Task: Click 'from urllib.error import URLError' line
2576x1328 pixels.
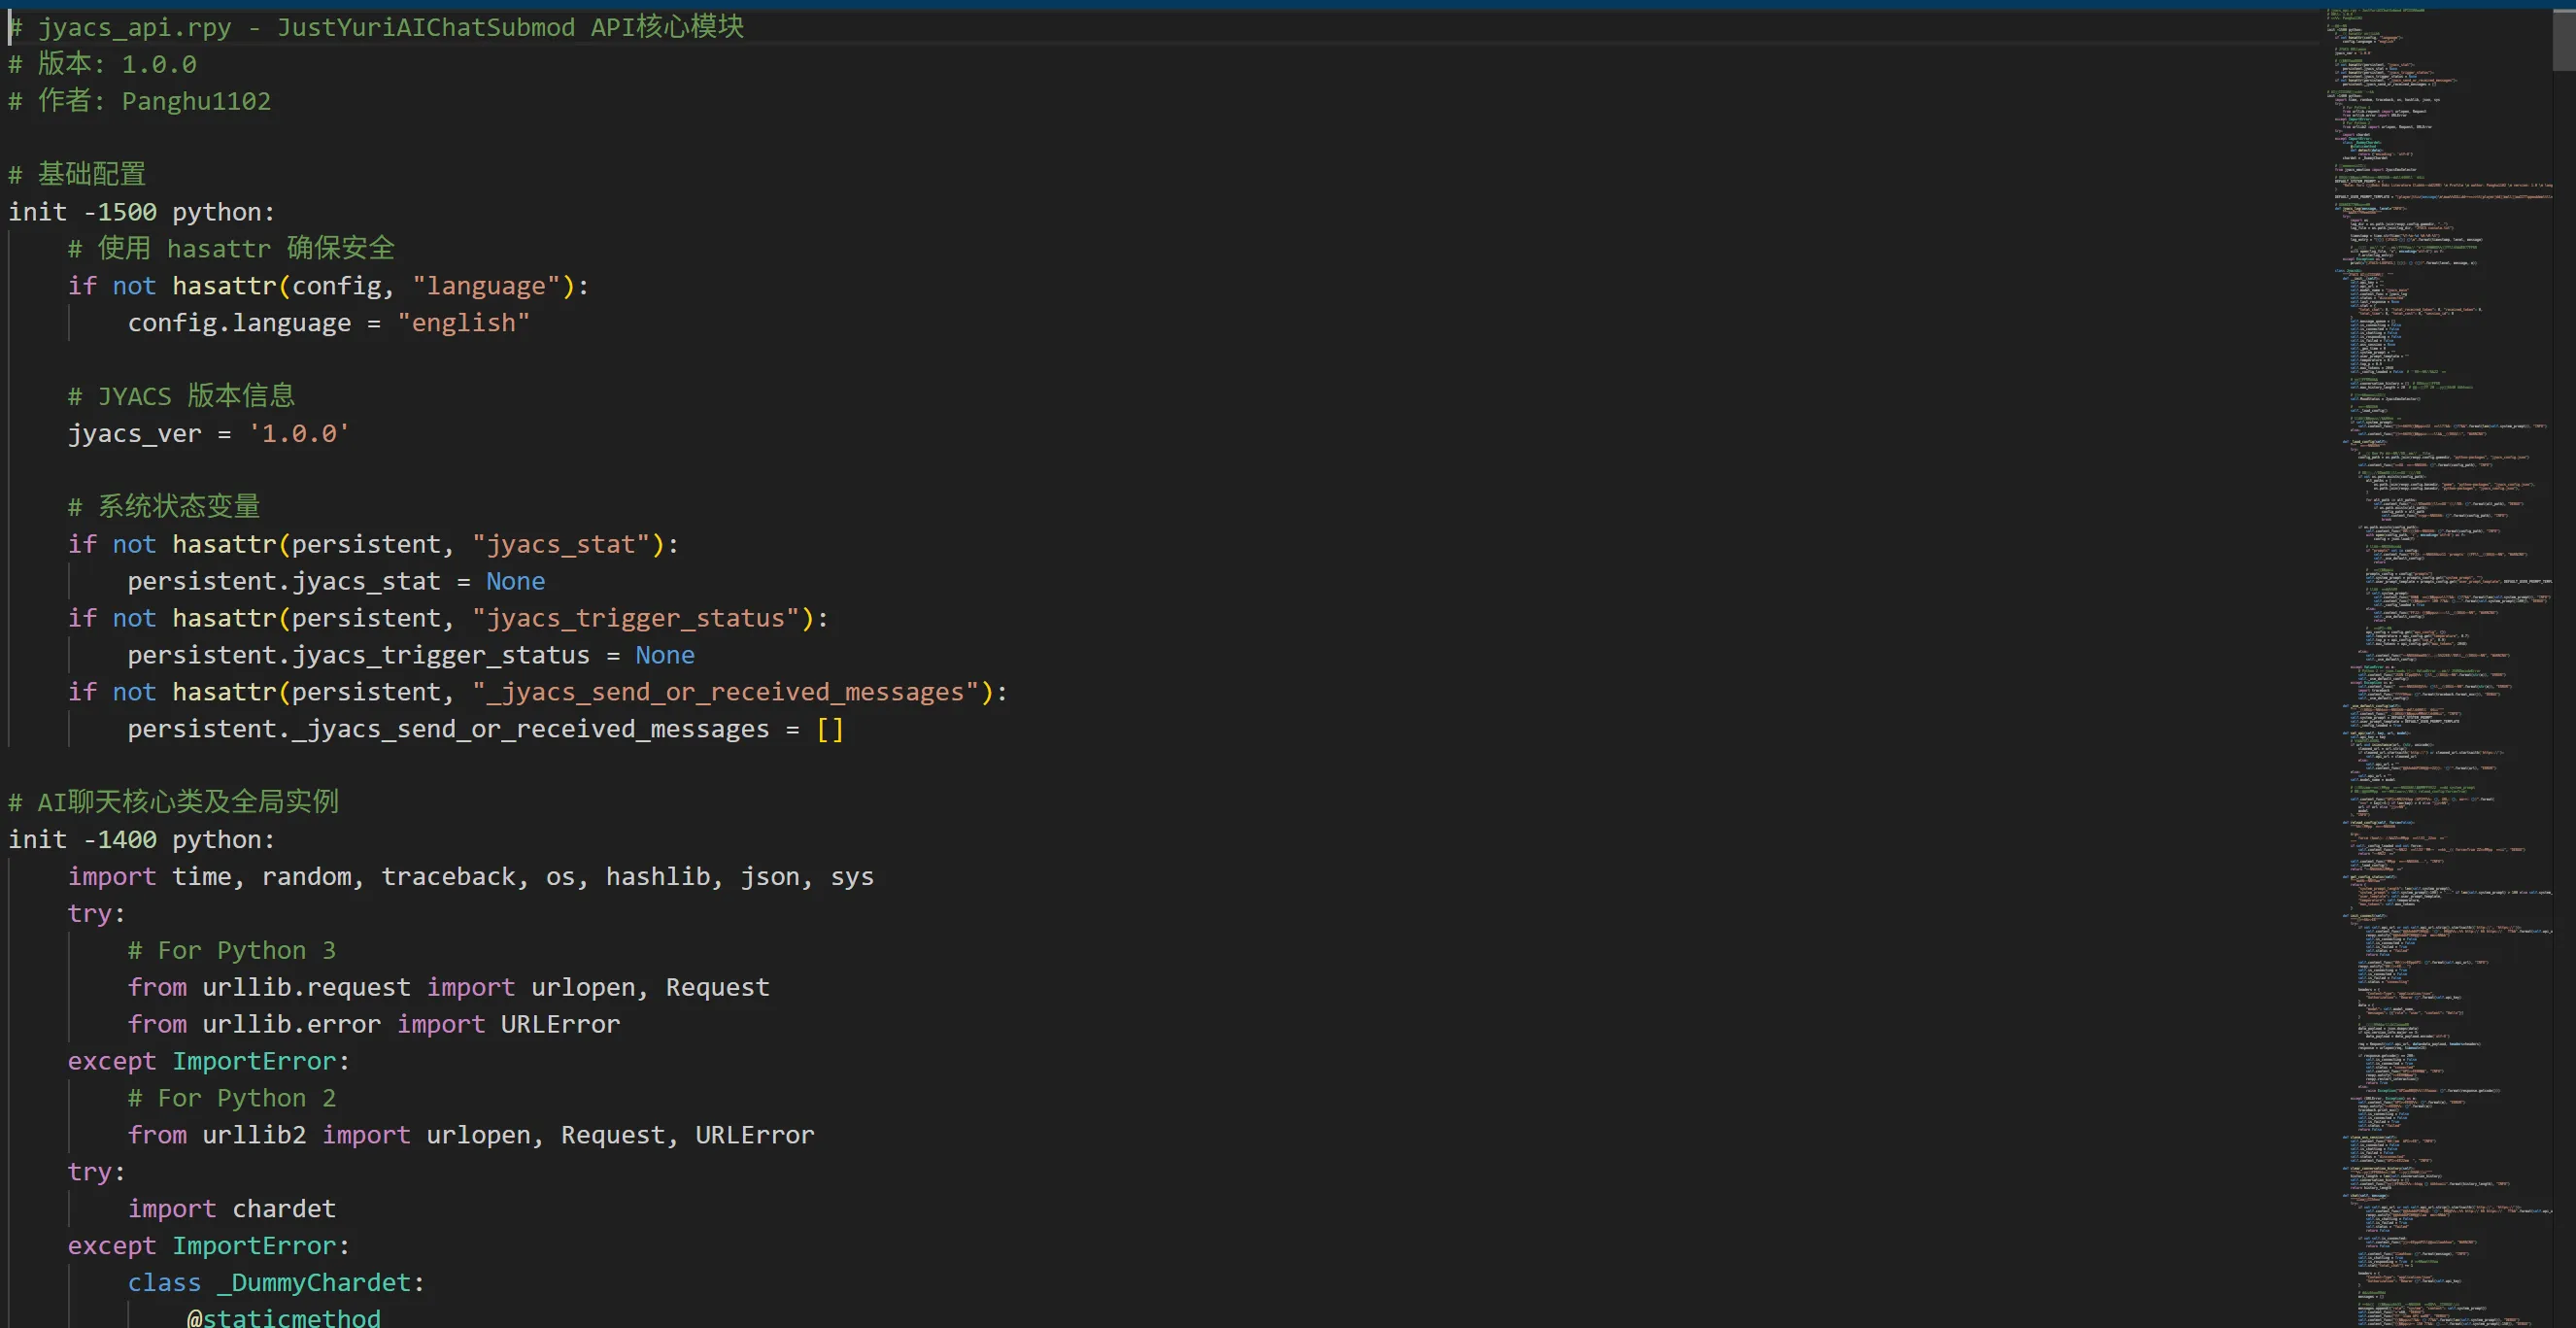Action: (x=373, y=1024)
